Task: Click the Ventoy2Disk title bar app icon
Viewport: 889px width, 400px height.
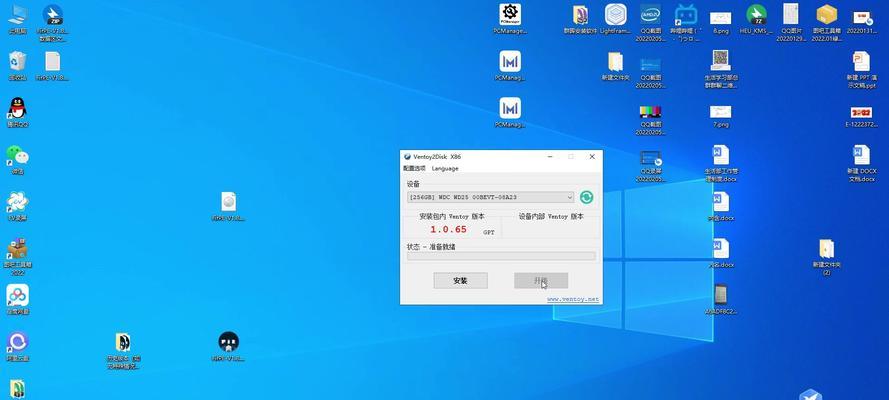Action: pos(407,156)
